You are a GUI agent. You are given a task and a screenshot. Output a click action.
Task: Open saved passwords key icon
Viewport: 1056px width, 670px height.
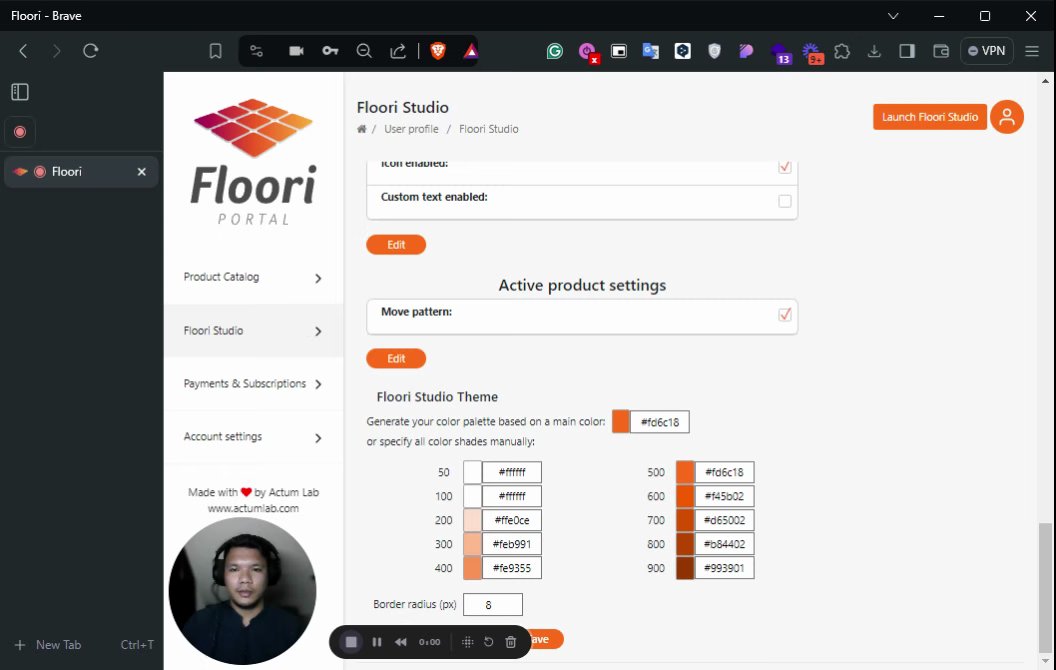(x=330, y=51)
